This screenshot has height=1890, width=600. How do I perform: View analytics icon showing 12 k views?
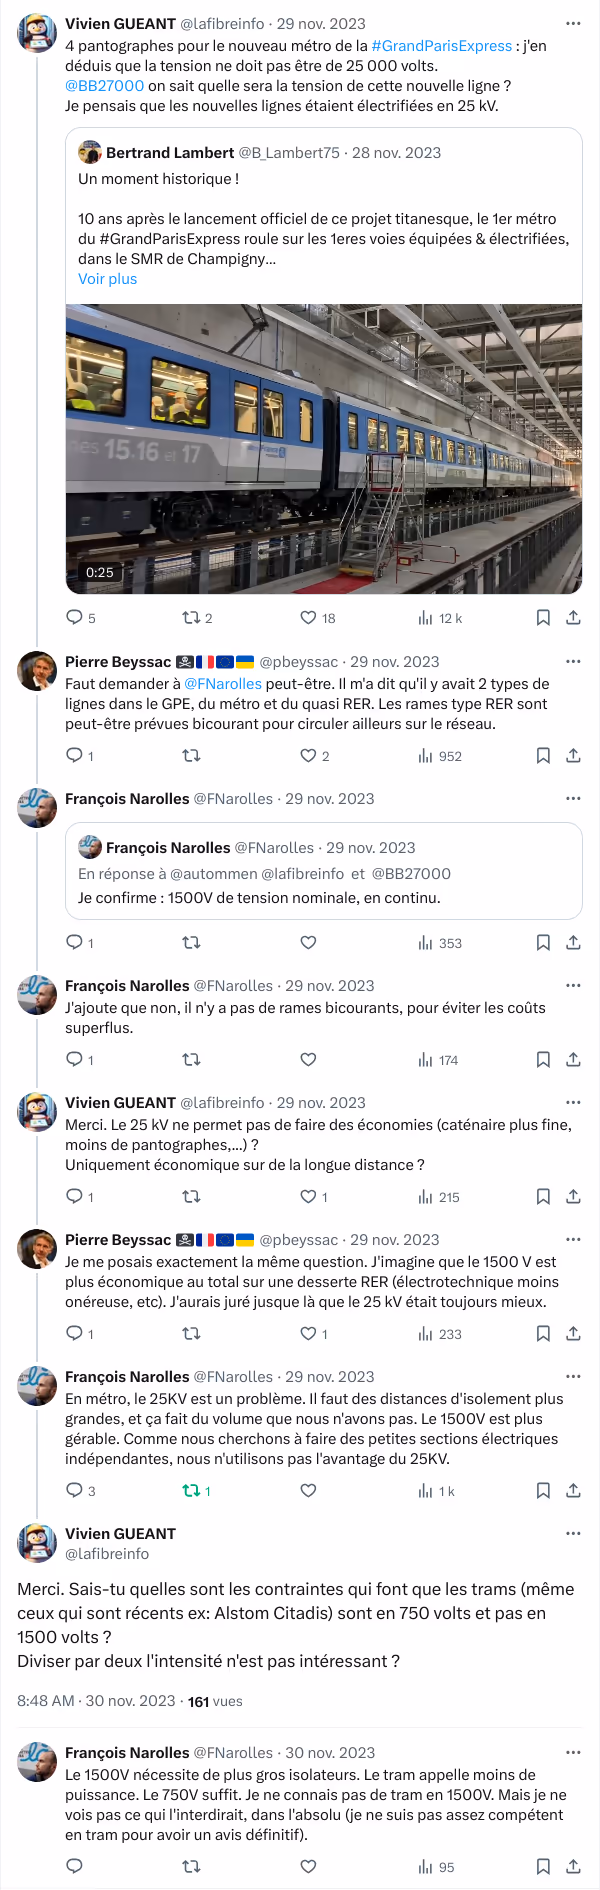(x=426, y=617)
